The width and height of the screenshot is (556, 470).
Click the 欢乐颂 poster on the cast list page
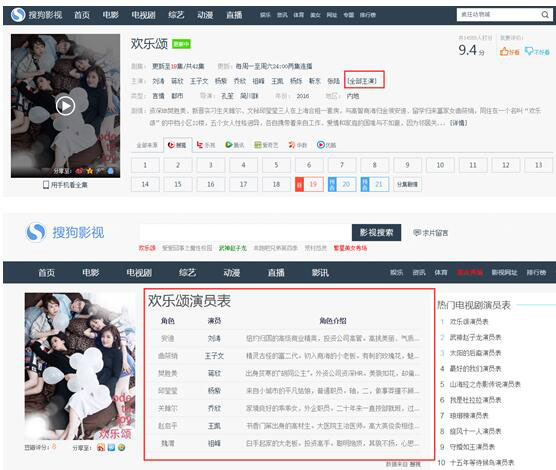click(x=80, y=366)
